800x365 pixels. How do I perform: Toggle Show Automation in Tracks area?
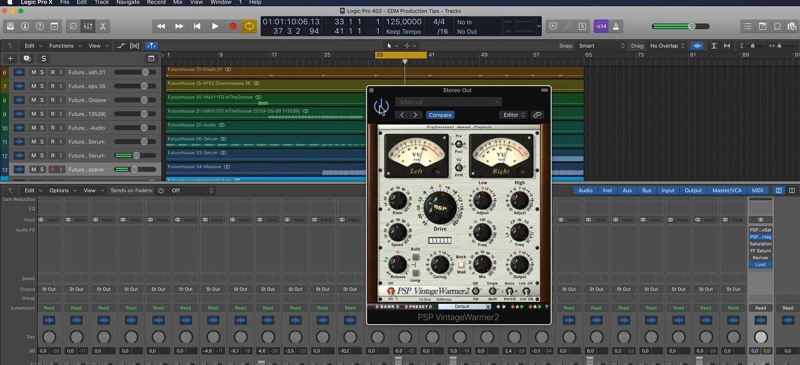121,46
